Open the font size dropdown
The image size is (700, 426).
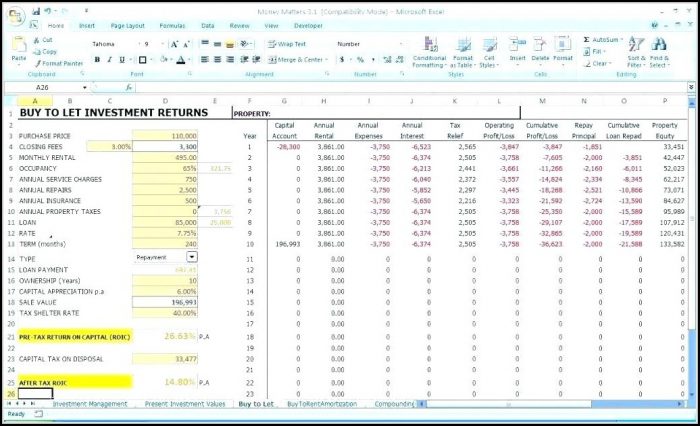162,44
